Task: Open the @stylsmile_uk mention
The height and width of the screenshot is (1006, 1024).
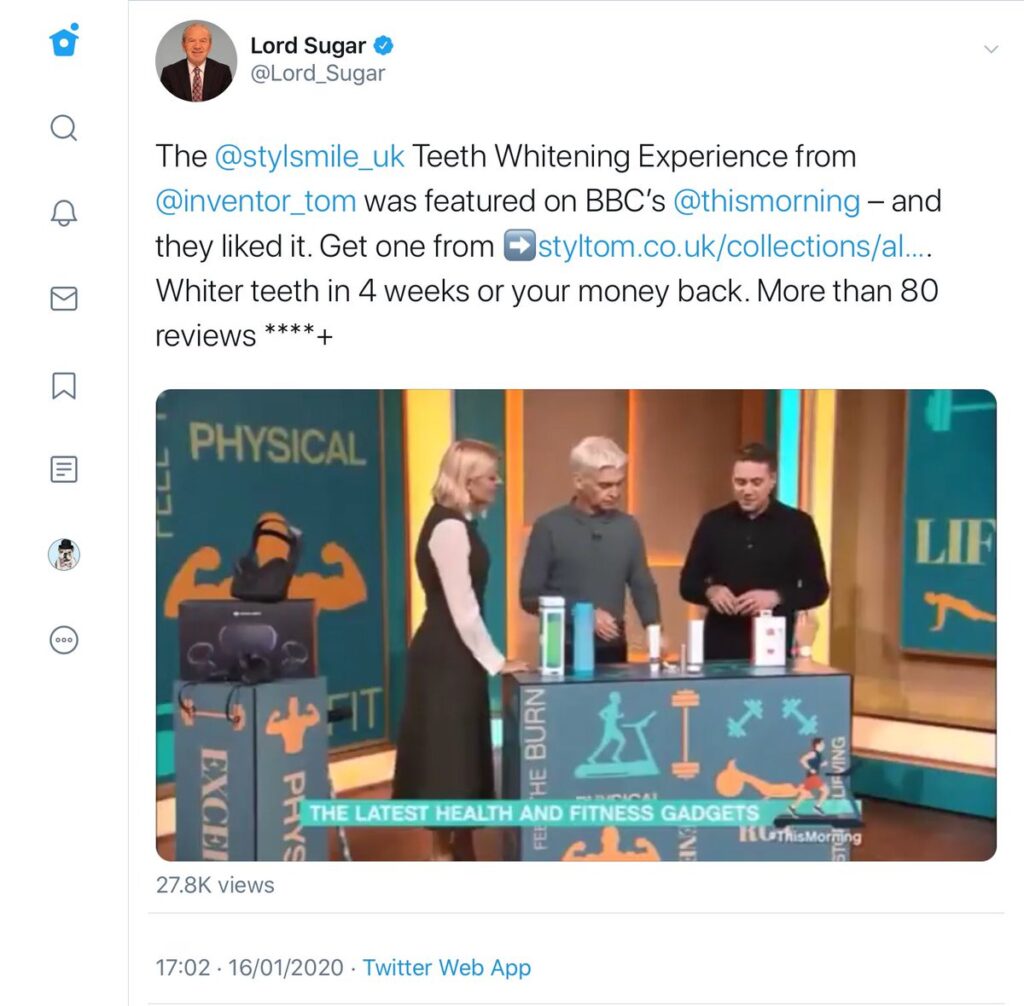Action: [x=310, y=157]
